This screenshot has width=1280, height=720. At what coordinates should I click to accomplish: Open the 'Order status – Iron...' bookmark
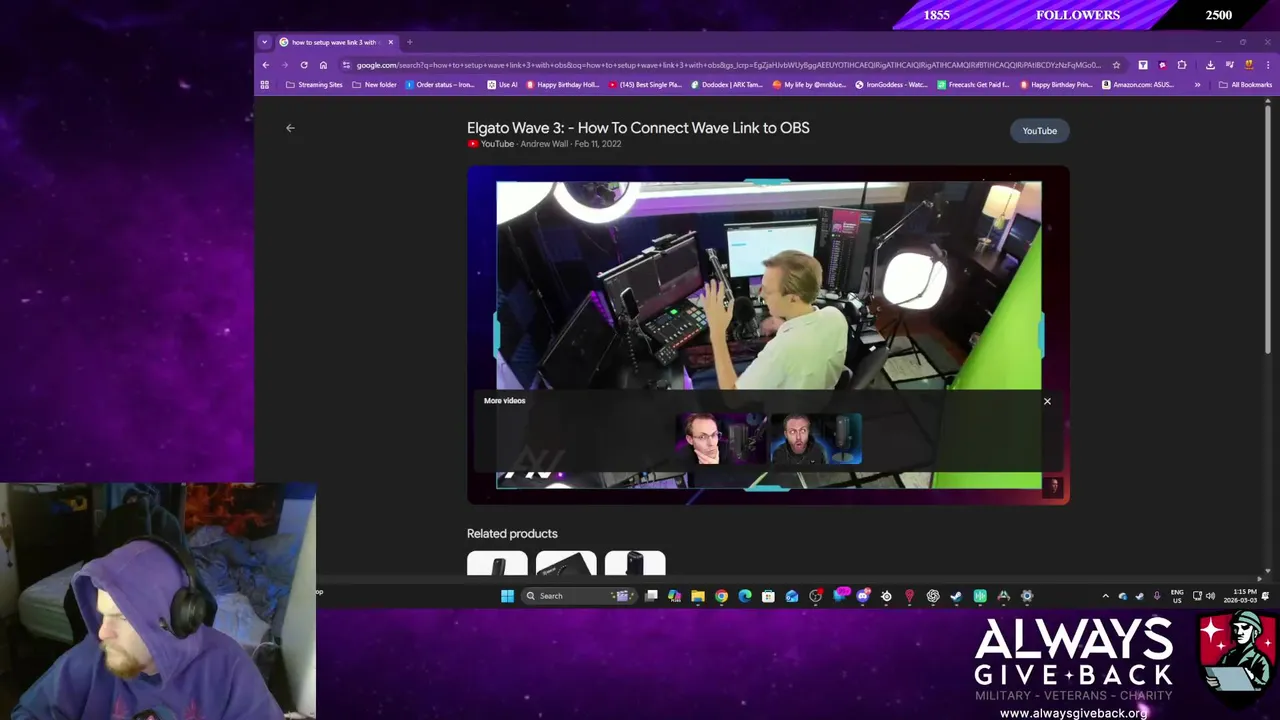pyautogui.click(x=440, y=85)
